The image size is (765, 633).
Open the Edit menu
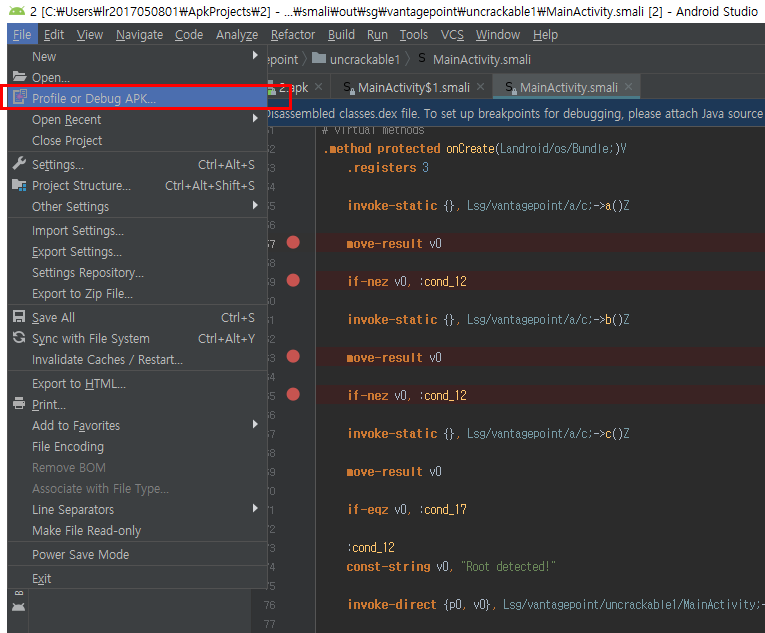tap(54, 35)
